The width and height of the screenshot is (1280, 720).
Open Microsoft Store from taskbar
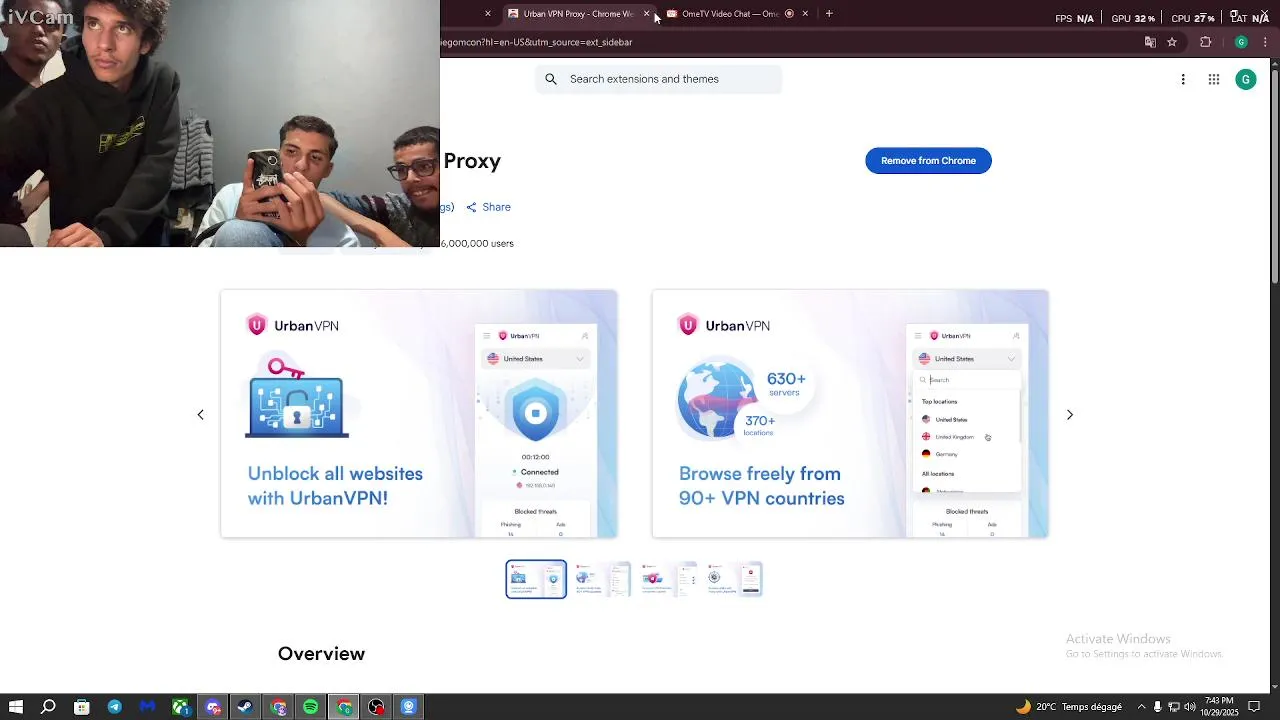coord(82,707)
